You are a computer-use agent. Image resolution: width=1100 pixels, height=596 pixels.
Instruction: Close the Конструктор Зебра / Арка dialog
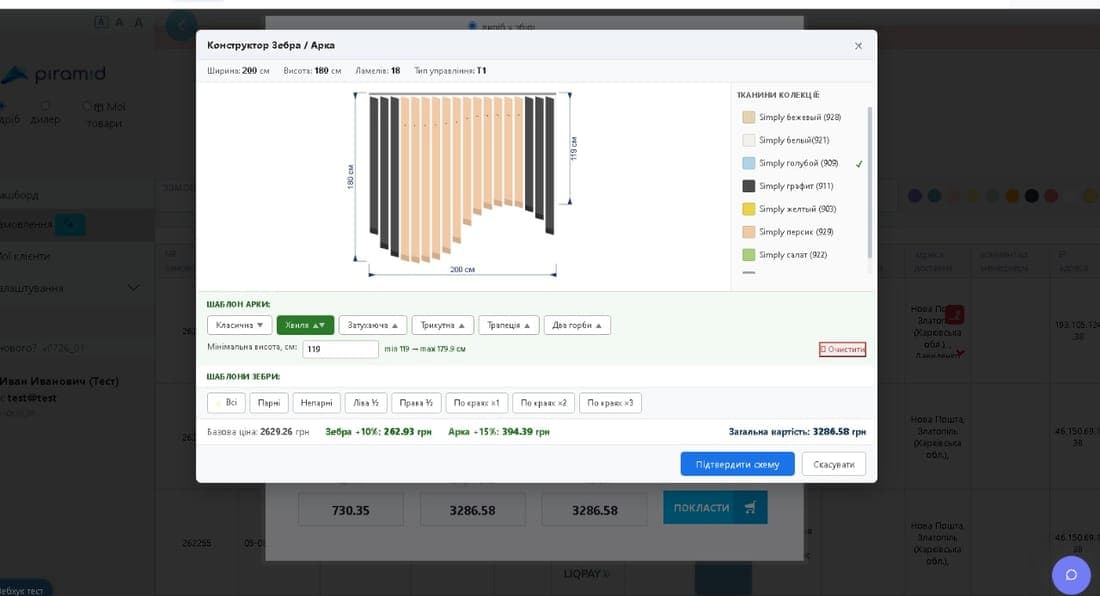tap(858, 46)
